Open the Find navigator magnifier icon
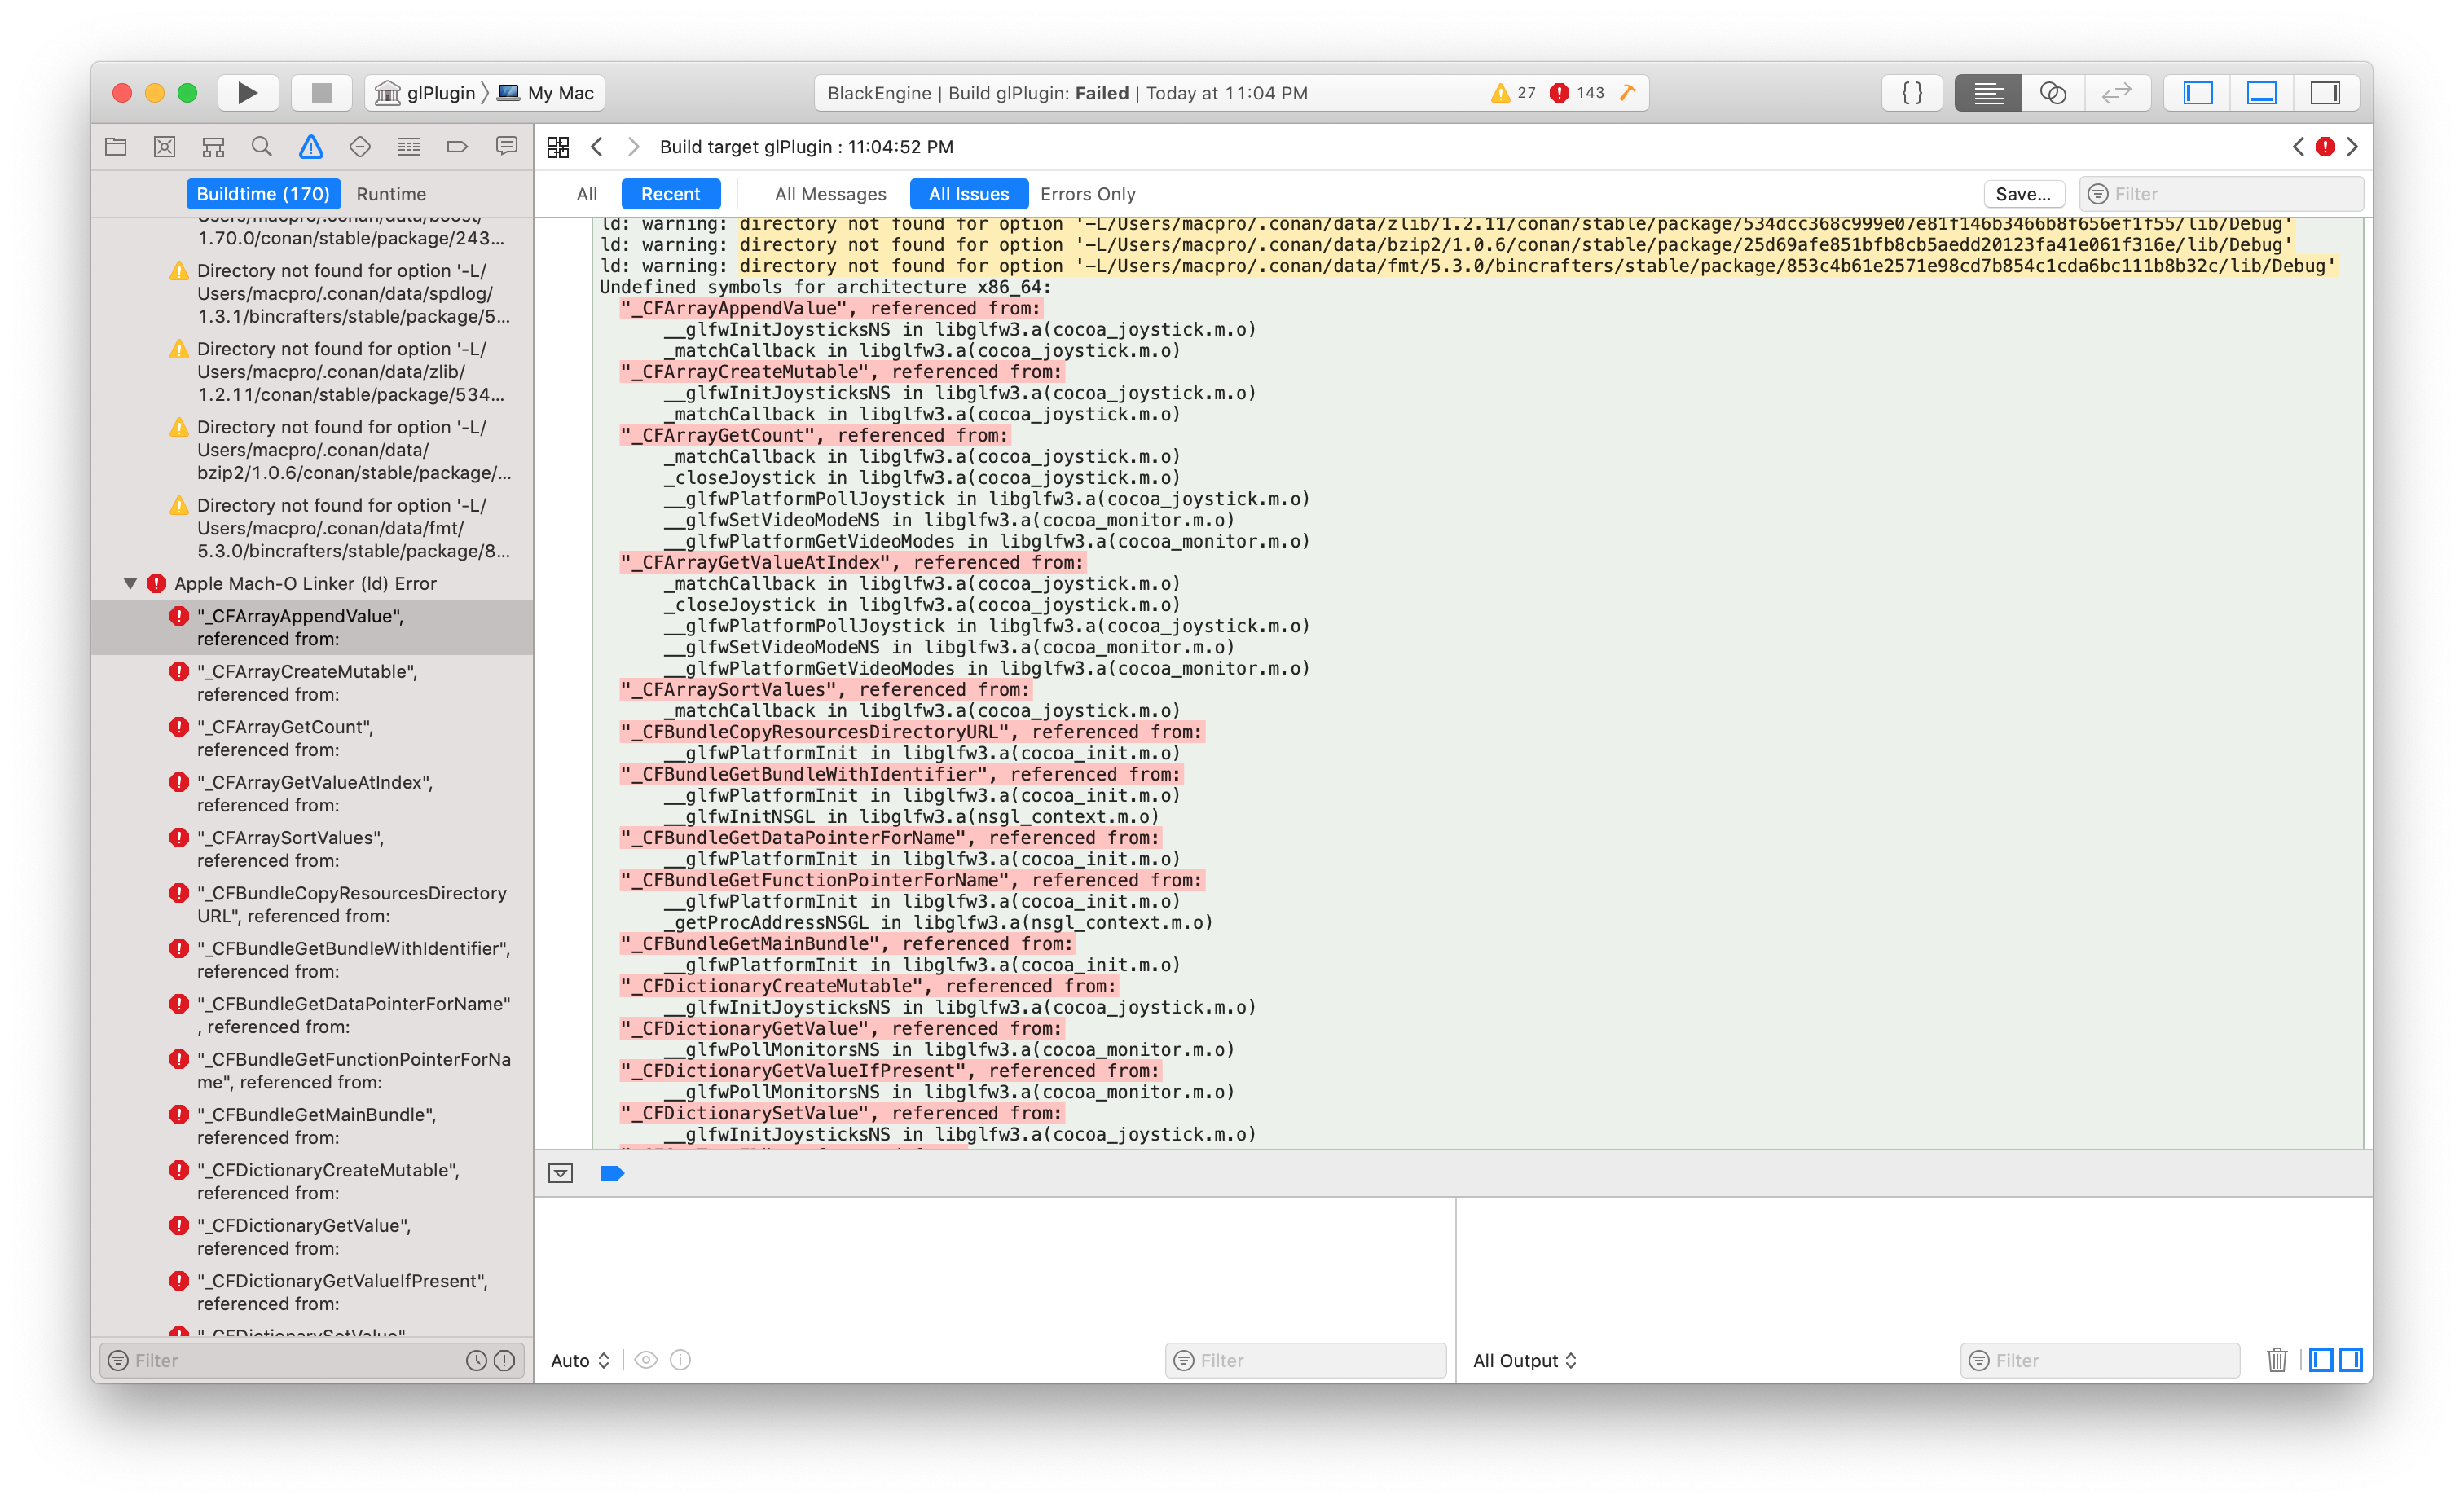Viewport: 2464px width, 1504px height. point(262,147)
